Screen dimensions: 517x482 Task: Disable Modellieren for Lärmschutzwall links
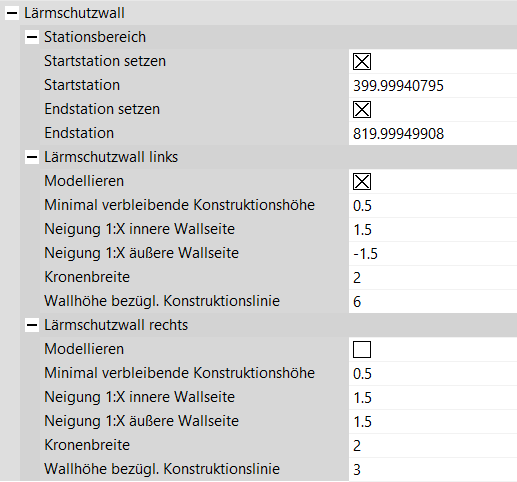pyautogui.click(x=362, y=182)
